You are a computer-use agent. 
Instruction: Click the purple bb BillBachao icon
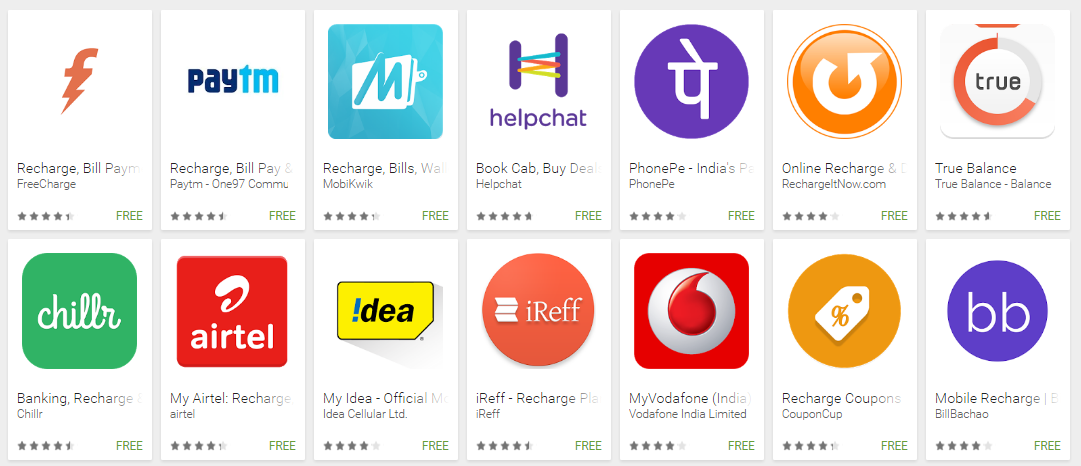[x=998, y=311]
